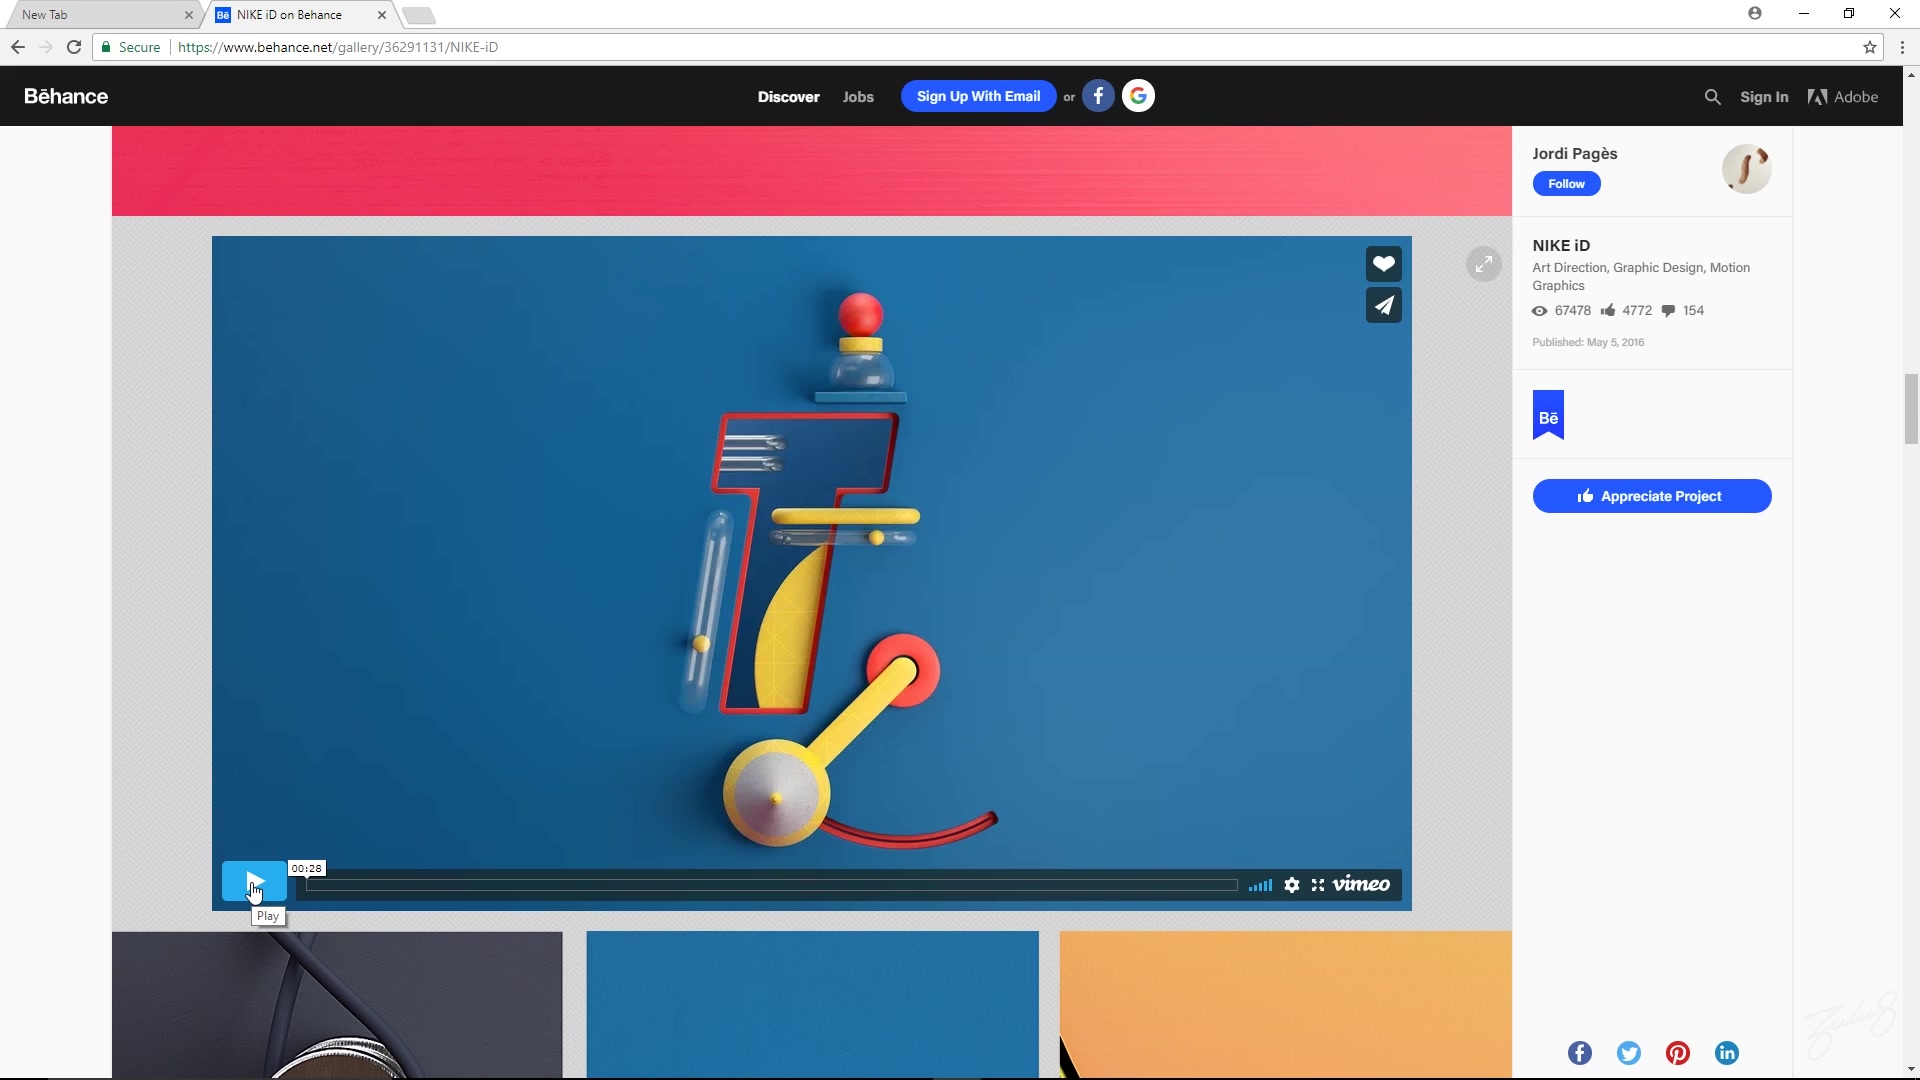Share project on Pinterest
The height and width of the screenshot is (1080, 1920).
click(x=1678, y=1053)
